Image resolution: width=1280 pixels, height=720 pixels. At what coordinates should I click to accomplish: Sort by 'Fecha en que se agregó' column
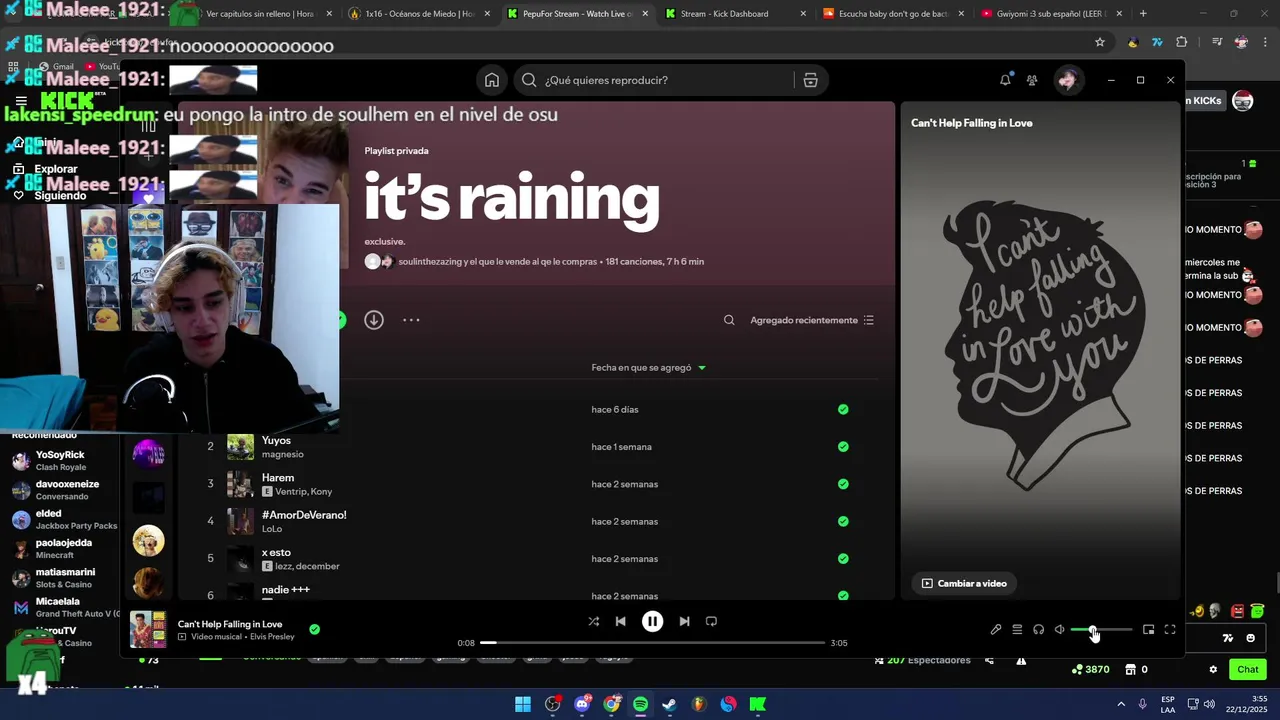click(648, 367)
